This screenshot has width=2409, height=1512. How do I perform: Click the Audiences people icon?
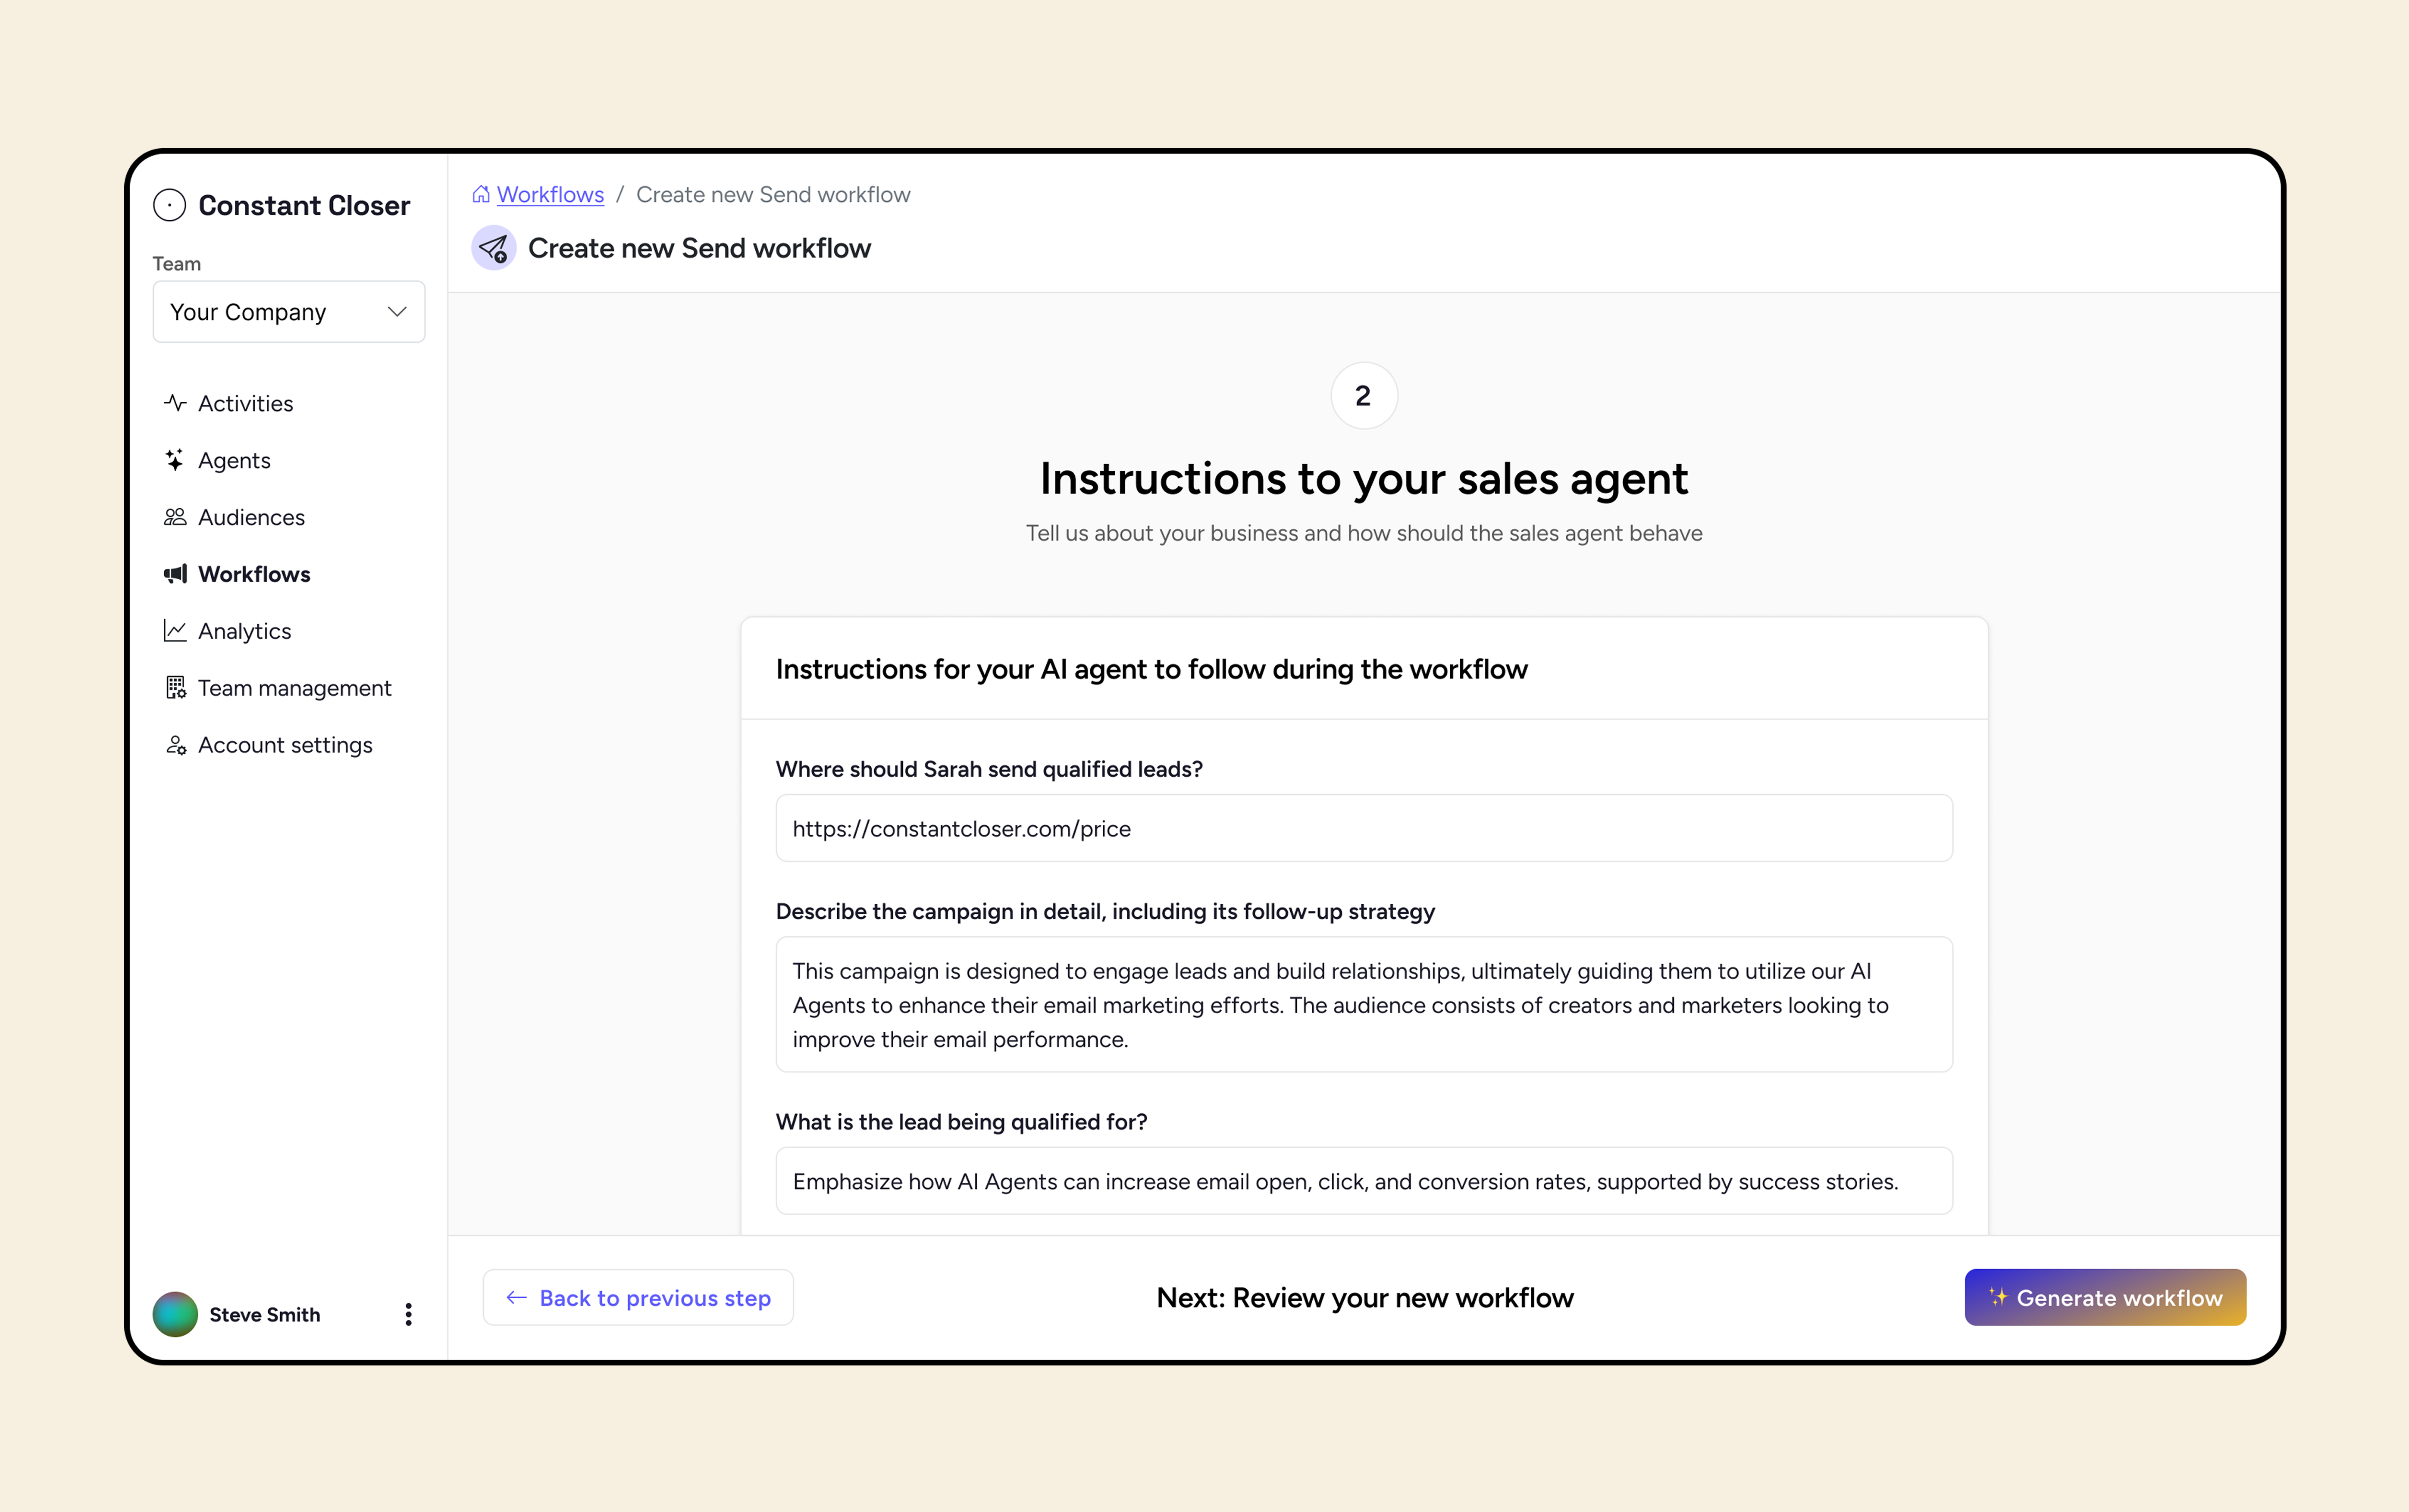click(175, 517)
